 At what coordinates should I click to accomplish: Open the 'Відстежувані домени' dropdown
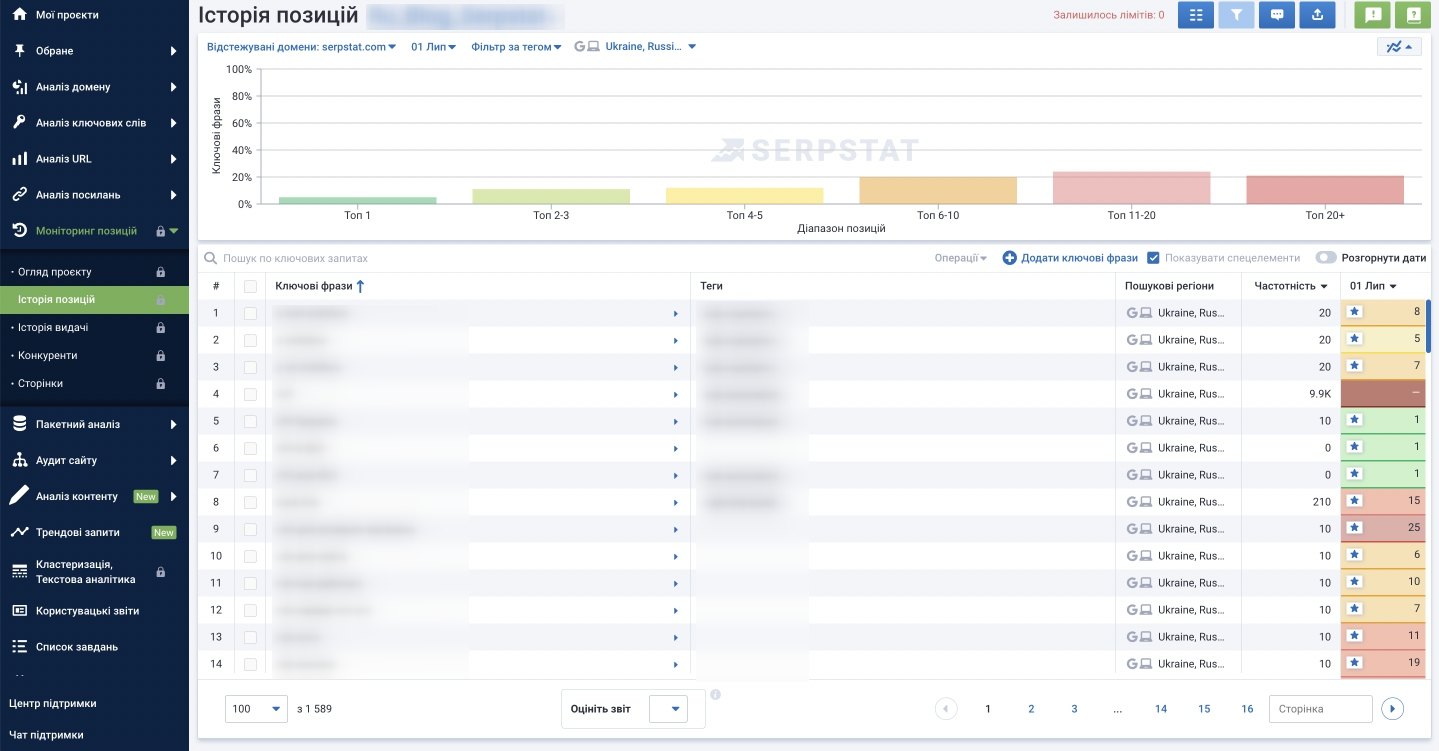pyautogui.click(x=301, y=47)
